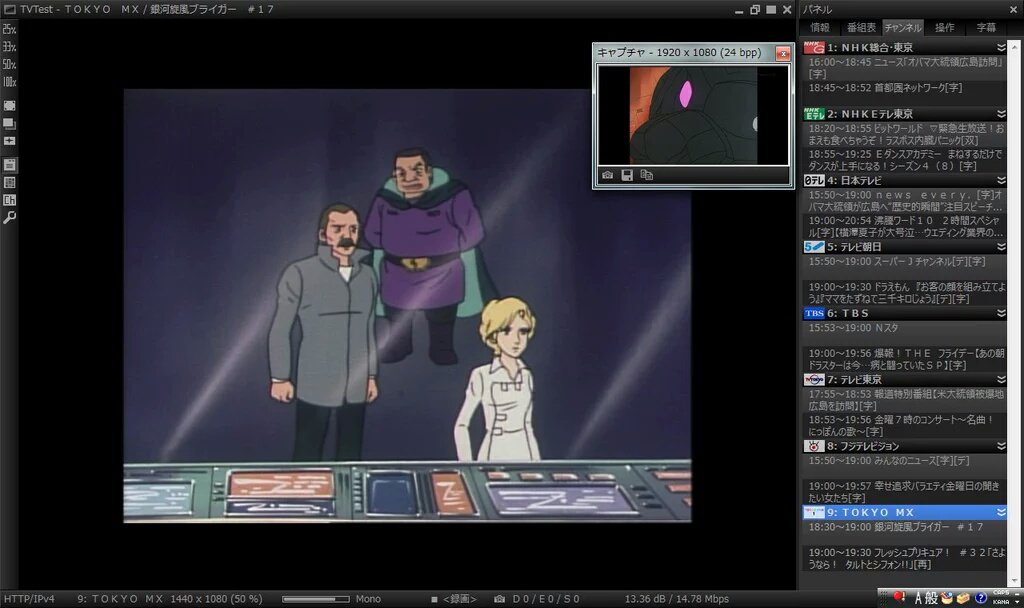Click the テレビ東京 channel logo

point(814,379)
